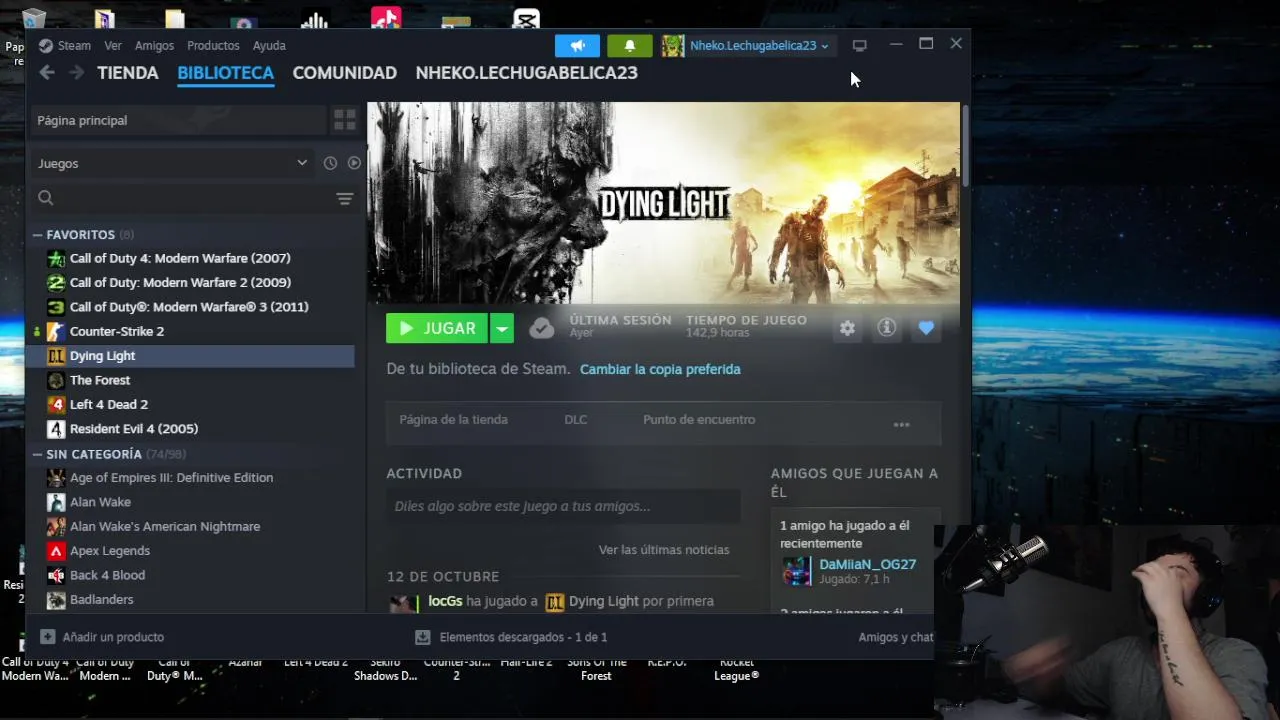This screenshot has width=1280, height=720.
Task: Open the Ver menu
Action: pos(113,46)
